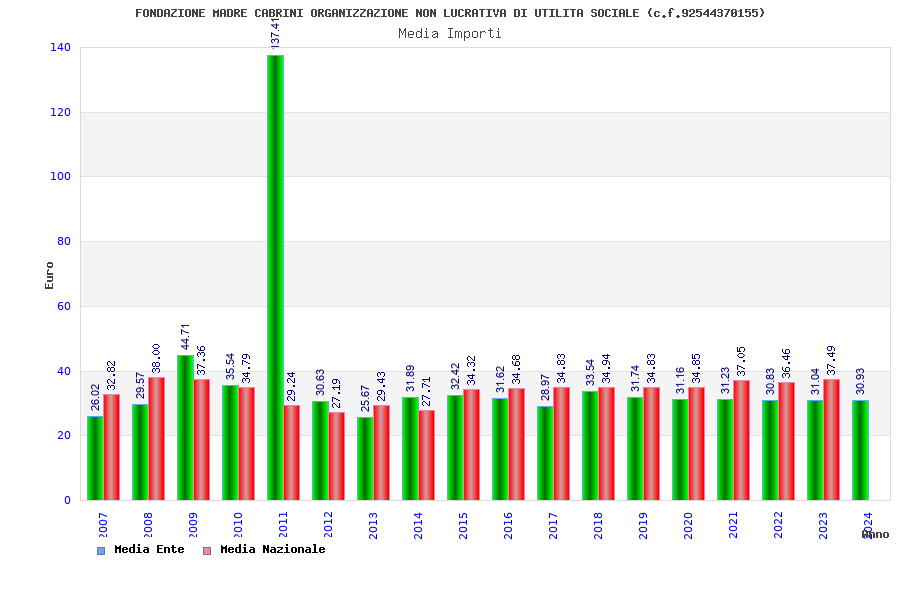The height and width of the screenshot is (600, 900).
Task: Click the 37.36 value label for 2009
Action: (x=201, y=360)
